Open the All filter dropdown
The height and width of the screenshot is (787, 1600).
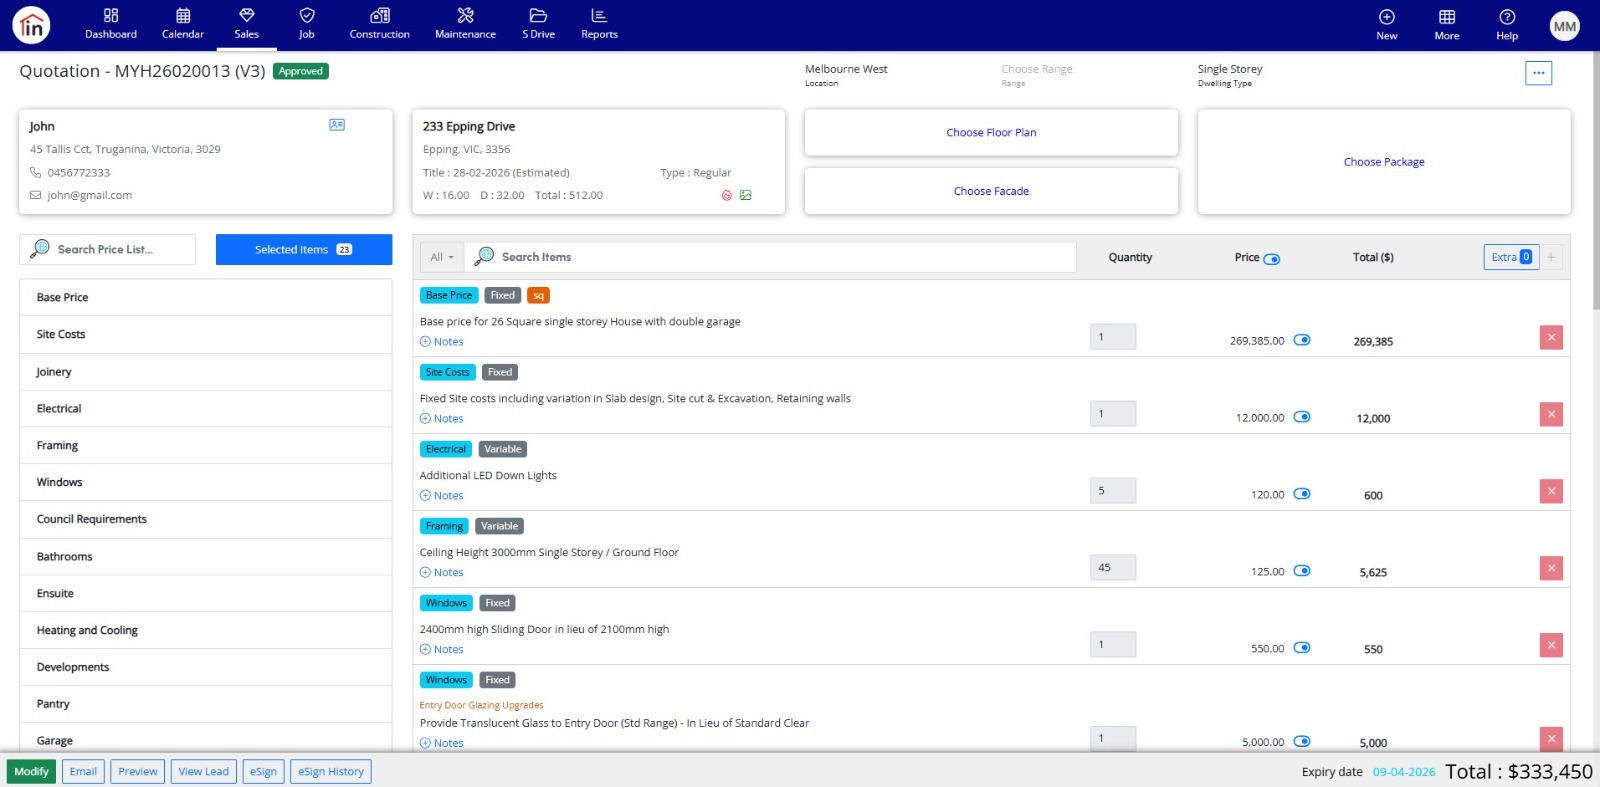pyautogui.click(x=441, y=258)
